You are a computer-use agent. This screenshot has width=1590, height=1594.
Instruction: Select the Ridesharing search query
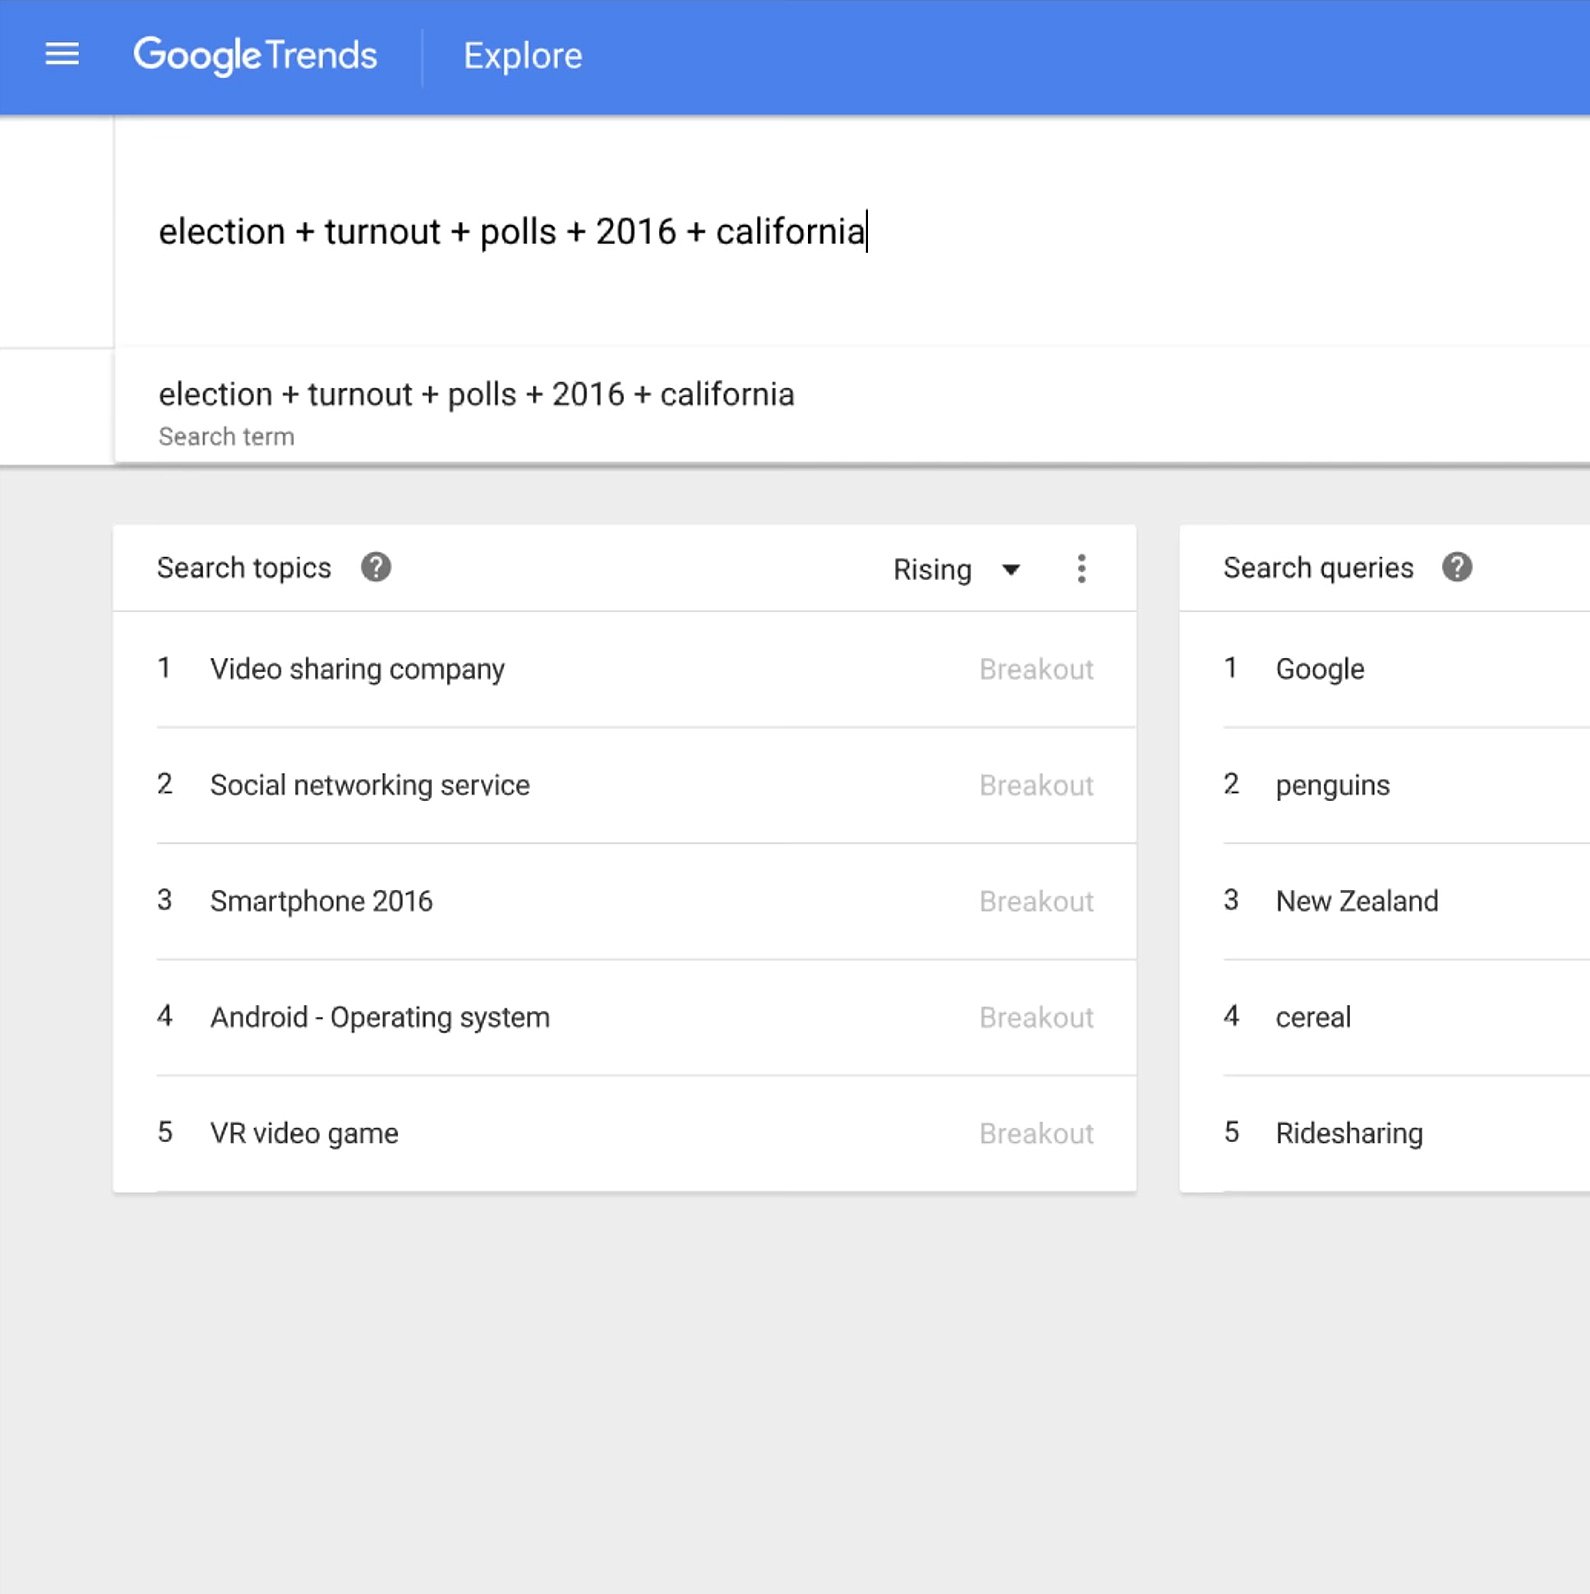pyautogui.click(x=1349, y=1133)
